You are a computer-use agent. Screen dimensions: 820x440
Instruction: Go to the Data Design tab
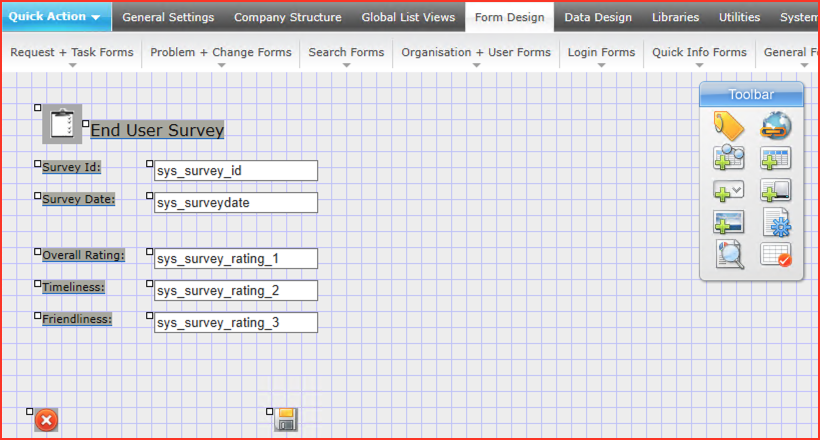click(x=598, y=17)
